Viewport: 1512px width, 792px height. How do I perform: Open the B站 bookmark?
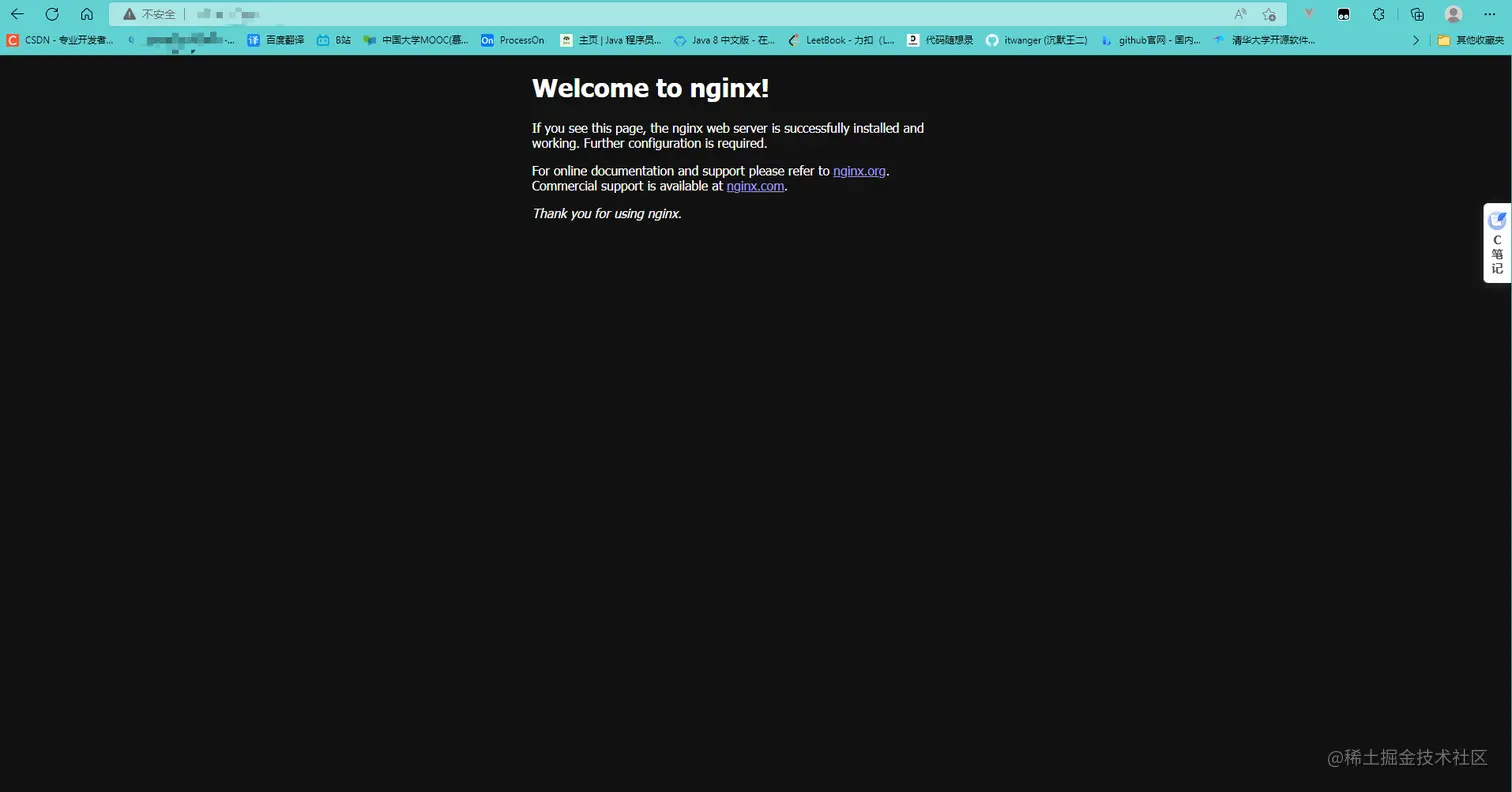coord(334,40)
